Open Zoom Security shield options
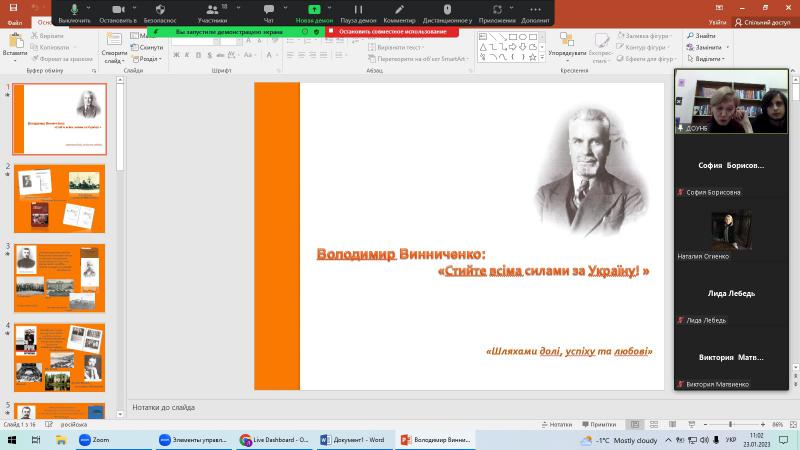The width and height of the screenshot is (800, 450). click(160, 13)
